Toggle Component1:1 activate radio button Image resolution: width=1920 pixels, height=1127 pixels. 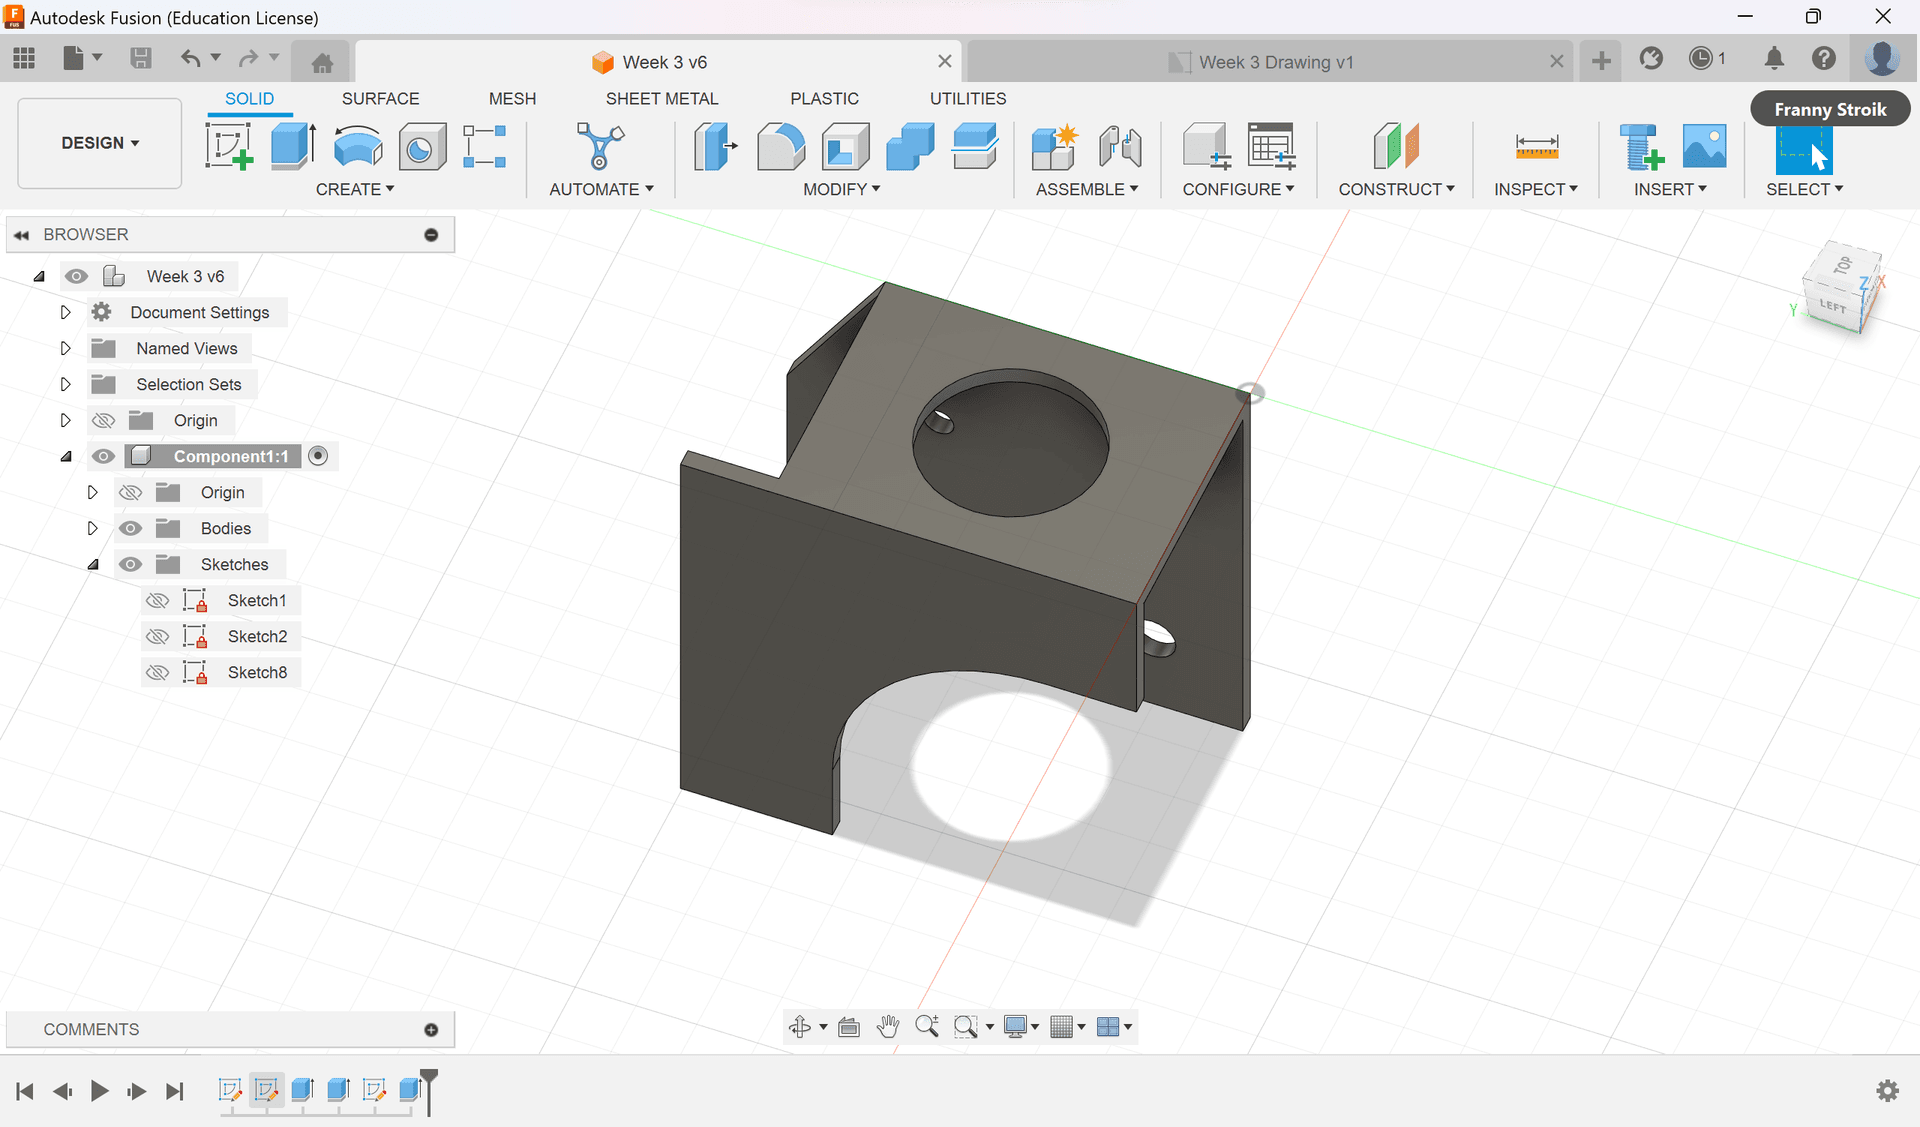[x=318, y=456]
